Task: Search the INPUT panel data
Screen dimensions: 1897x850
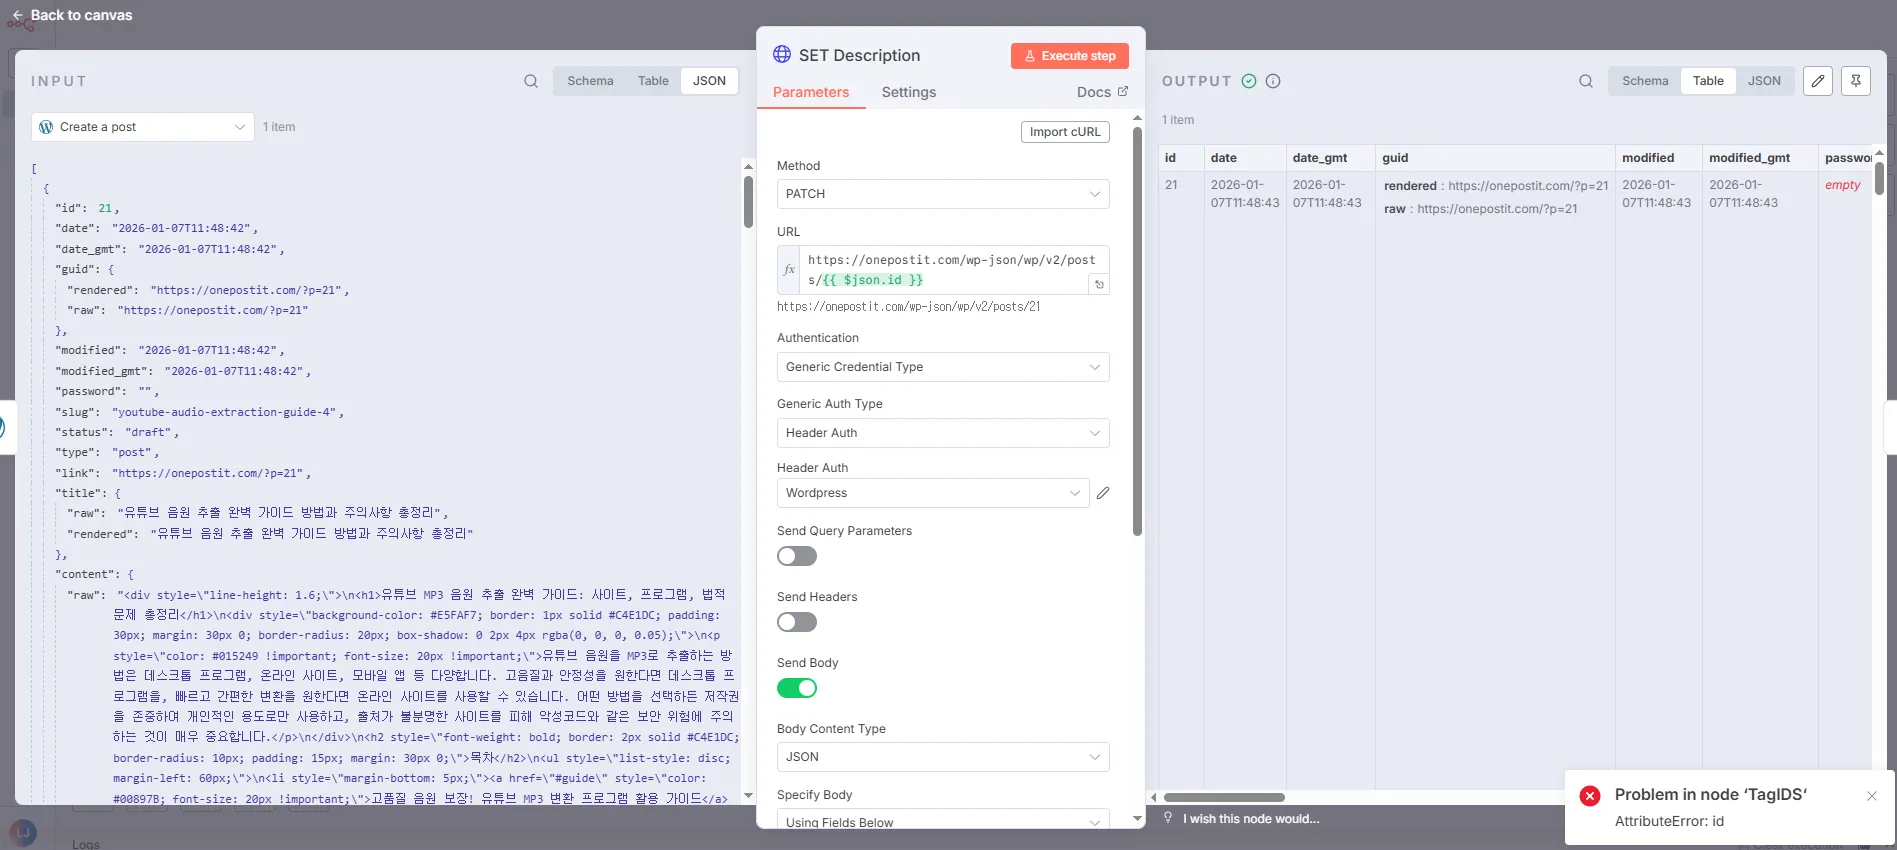Action: coord(531,81)
